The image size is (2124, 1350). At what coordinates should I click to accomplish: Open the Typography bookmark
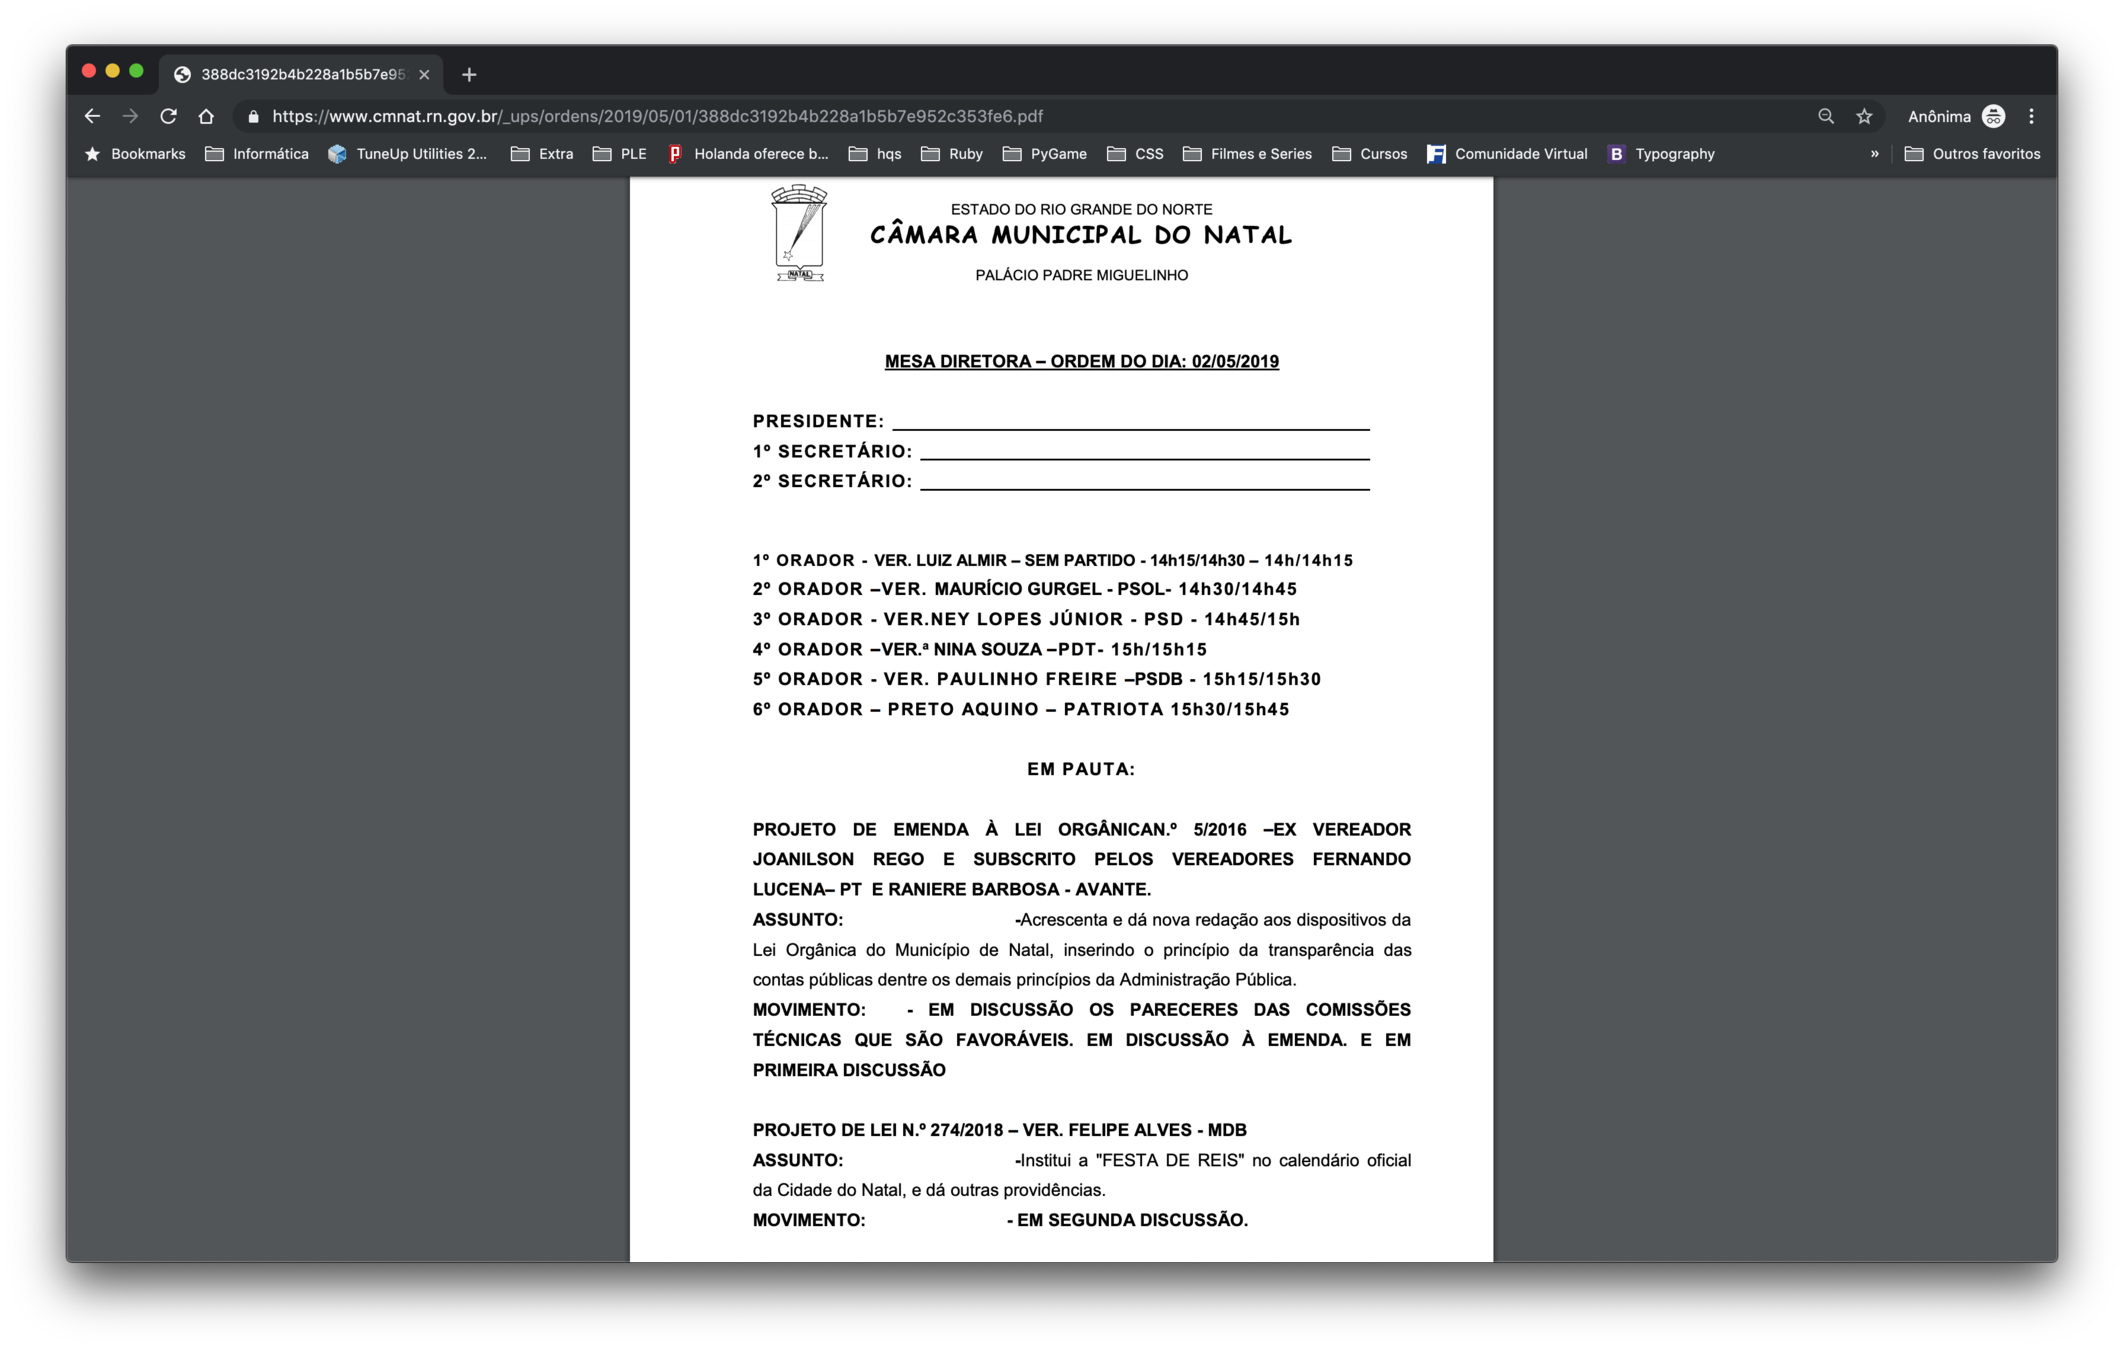pos(1661,154)
